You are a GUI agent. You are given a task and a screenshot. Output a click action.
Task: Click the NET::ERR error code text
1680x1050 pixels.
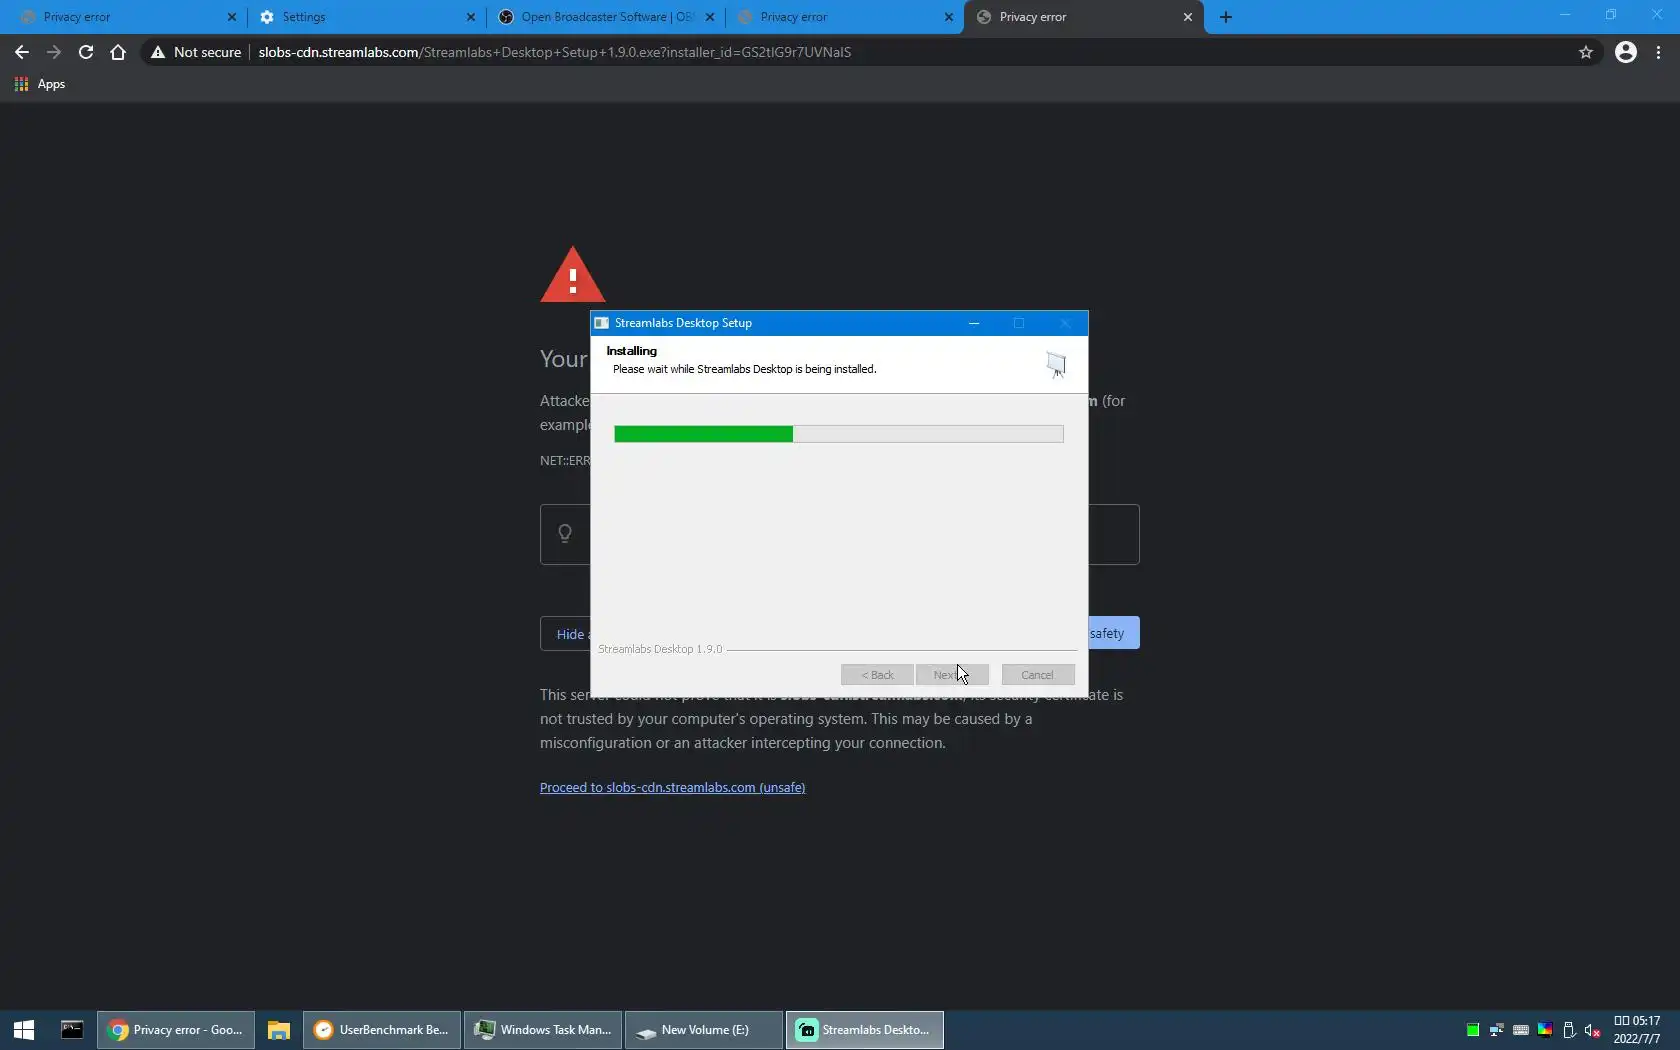pos(565,461)
